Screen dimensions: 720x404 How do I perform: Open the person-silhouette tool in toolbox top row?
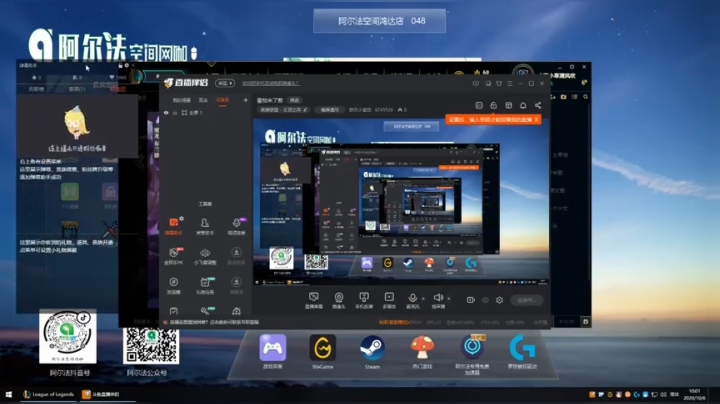pos(205,226)
